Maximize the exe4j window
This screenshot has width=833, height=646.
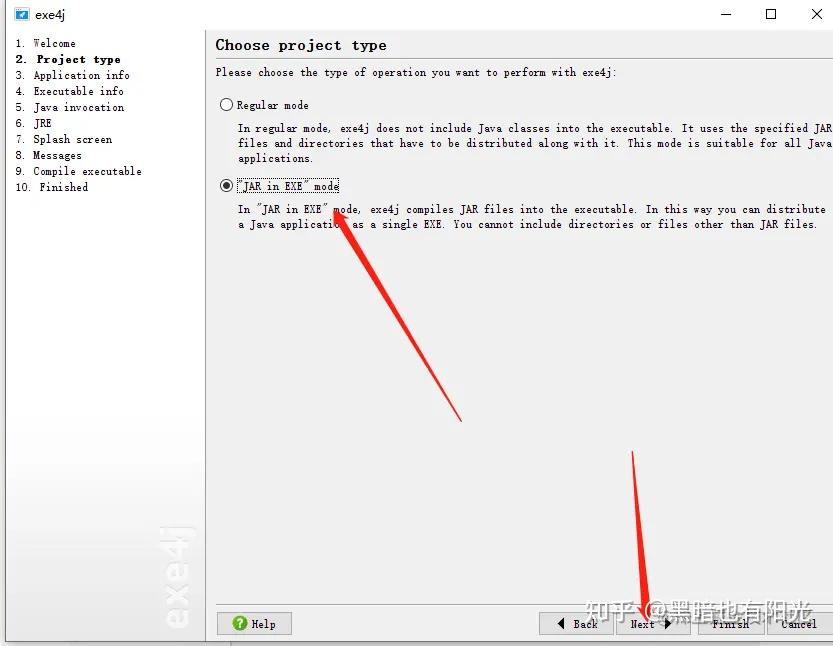[x=771, y=14]
